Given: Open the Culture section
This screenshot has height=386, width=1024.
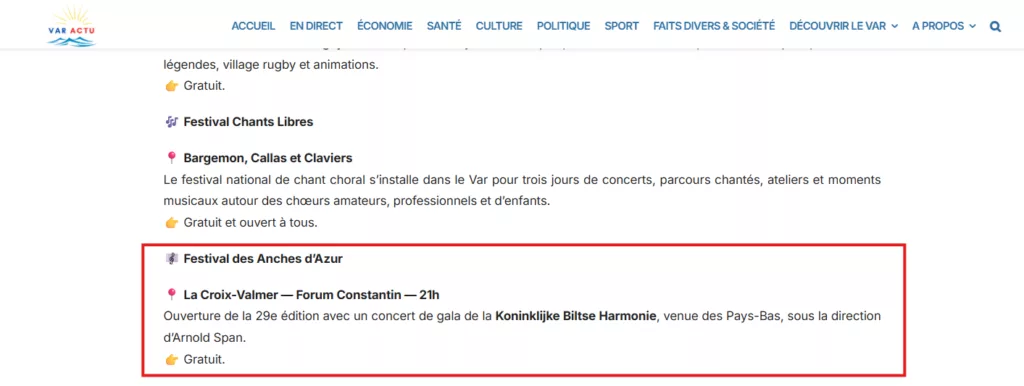Looking at the screenshot, I should (x=499, y=26).
